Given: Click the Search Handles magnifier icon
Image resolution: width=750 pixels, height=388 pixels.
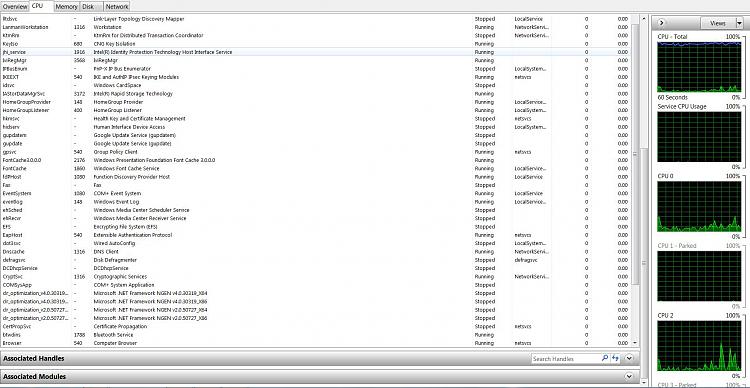Looking at the screenshot, I should point(605,358).
